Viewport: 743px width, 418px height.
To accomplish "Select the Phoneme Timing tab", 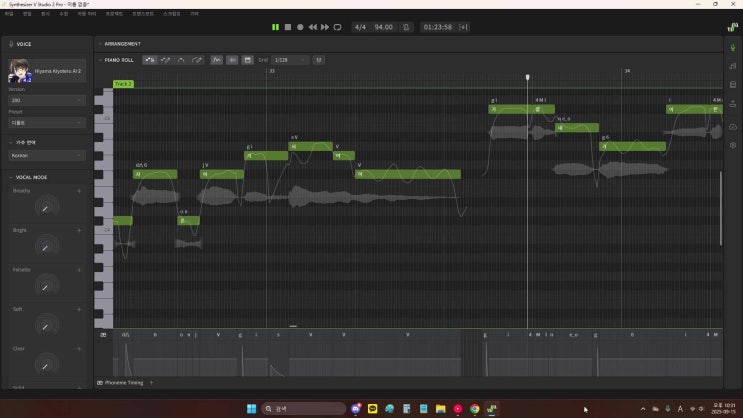I will (123, 383).
